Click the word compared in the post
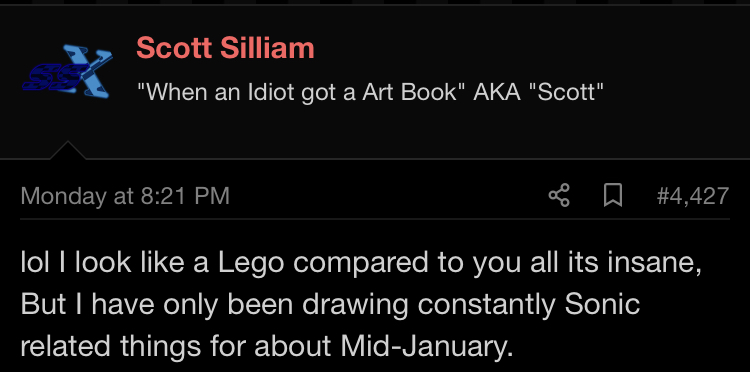 (361, 265)
